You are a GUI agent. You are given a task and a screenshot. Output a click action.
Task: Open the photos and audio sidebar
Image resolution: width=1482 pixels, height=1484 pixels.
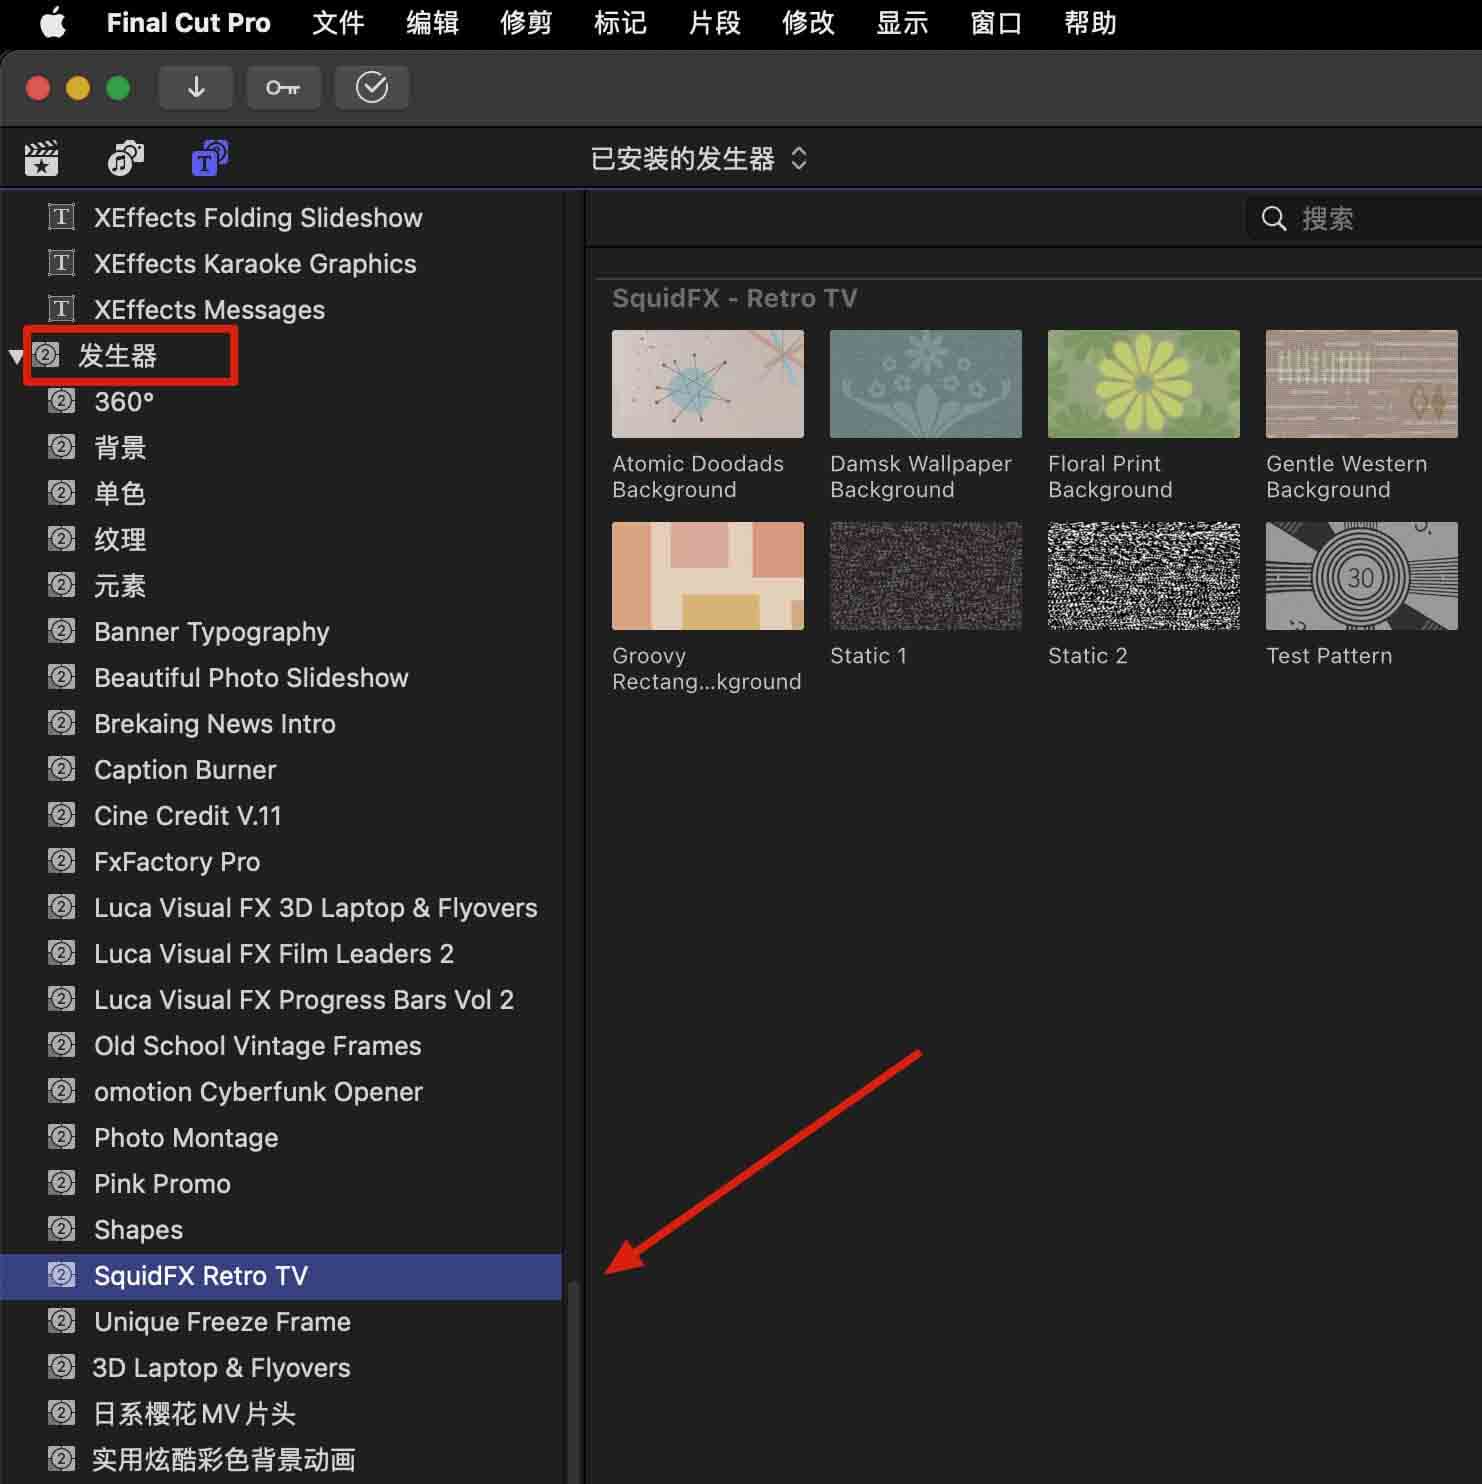pyautogui.click(x=125, y=158)
